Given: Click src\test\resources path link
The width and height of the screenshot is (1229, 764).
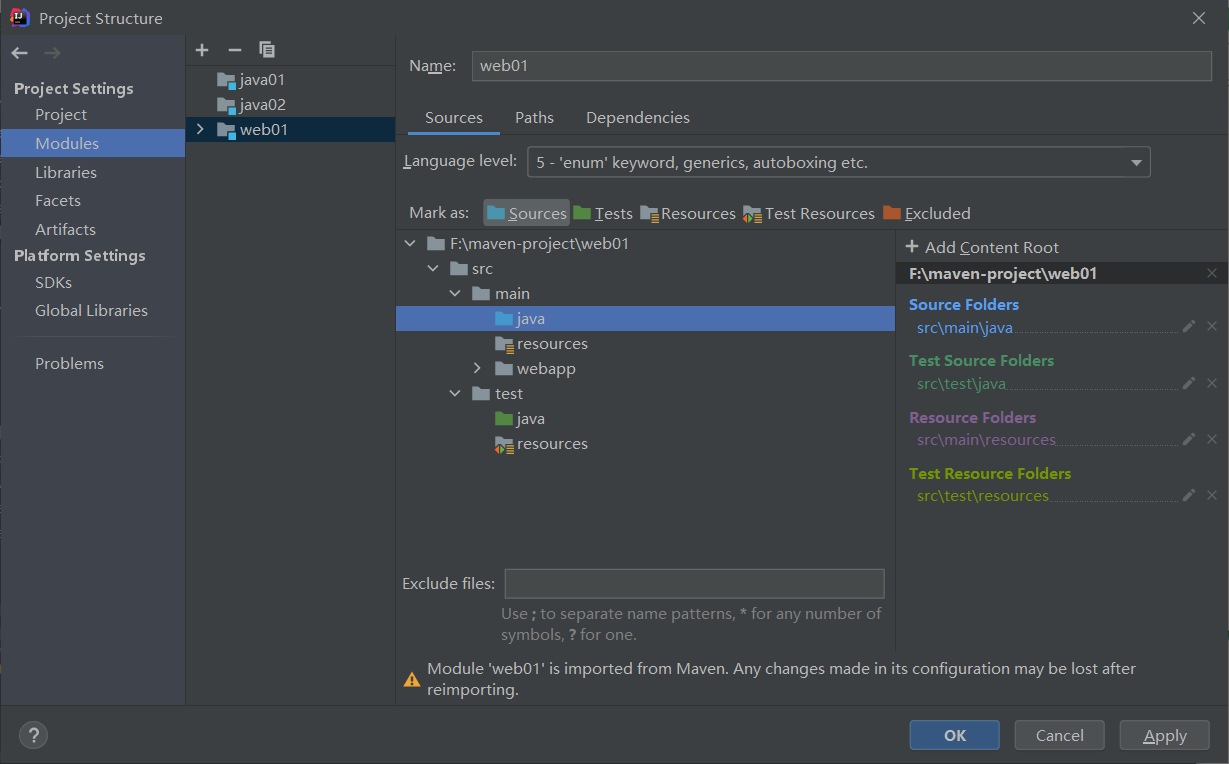Looking at the screenshot, I should [x=983, y=496].
